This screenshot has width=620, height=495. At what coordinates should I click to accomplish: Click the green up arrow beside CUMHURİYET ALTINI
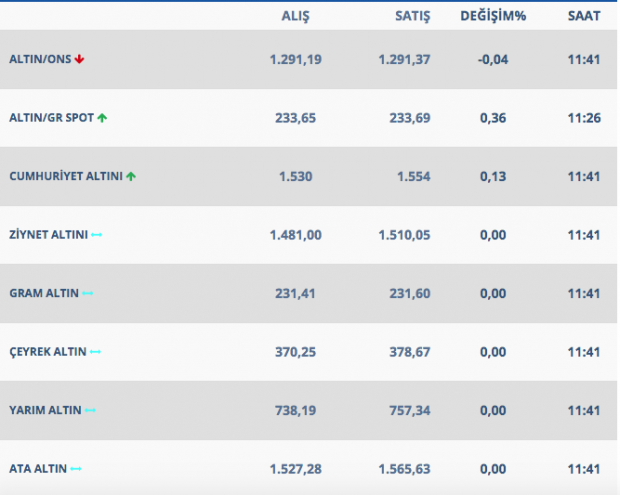[x=131, y=176]
